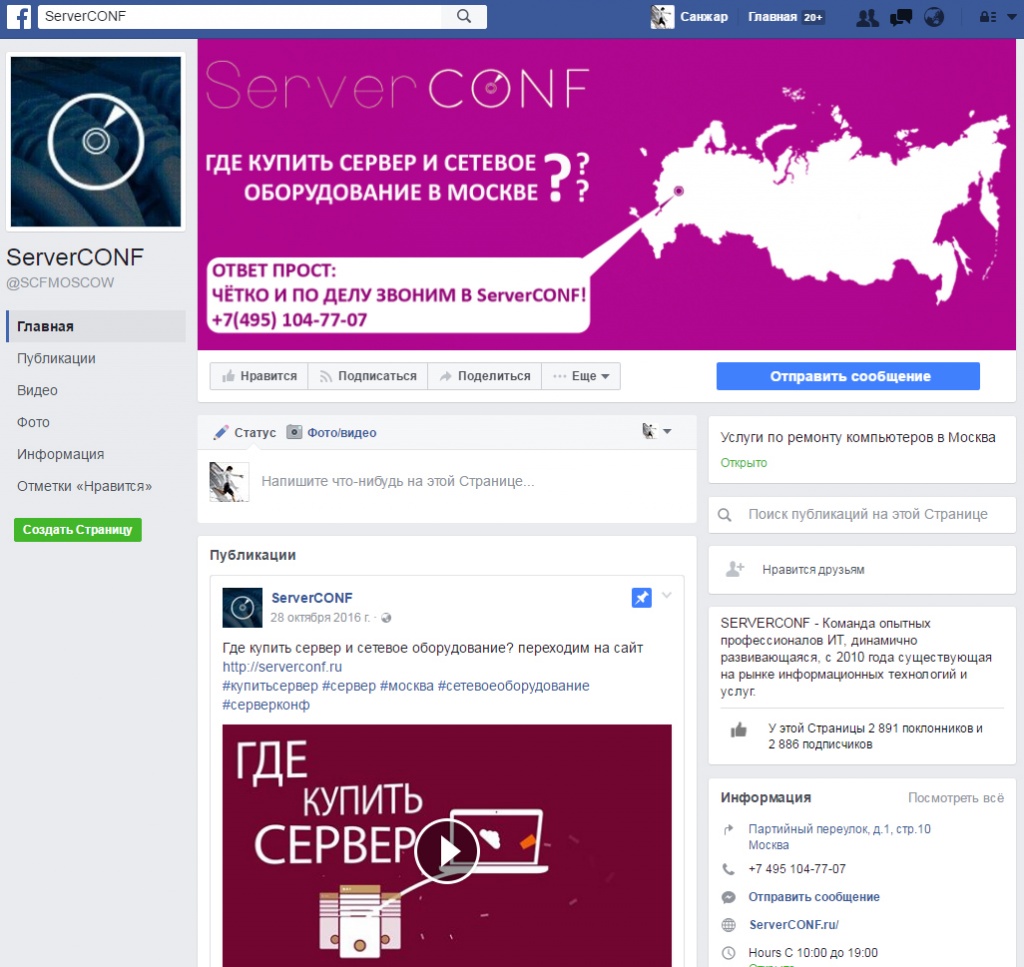Open the #сервер hashtag
The width and height of the screenshot is (1024, 967).
349,686
